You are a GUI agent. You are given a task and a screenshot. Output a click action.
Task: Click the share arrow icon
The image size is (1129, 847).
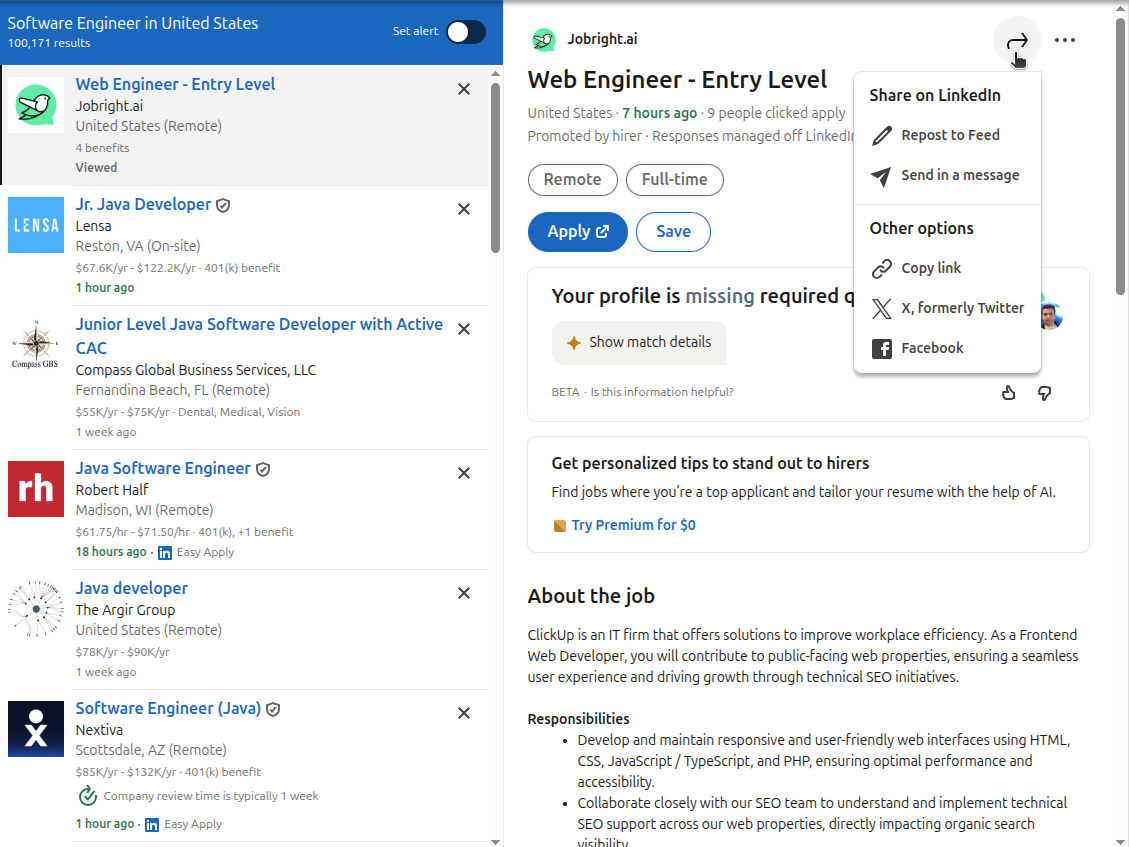[1017, 40]
